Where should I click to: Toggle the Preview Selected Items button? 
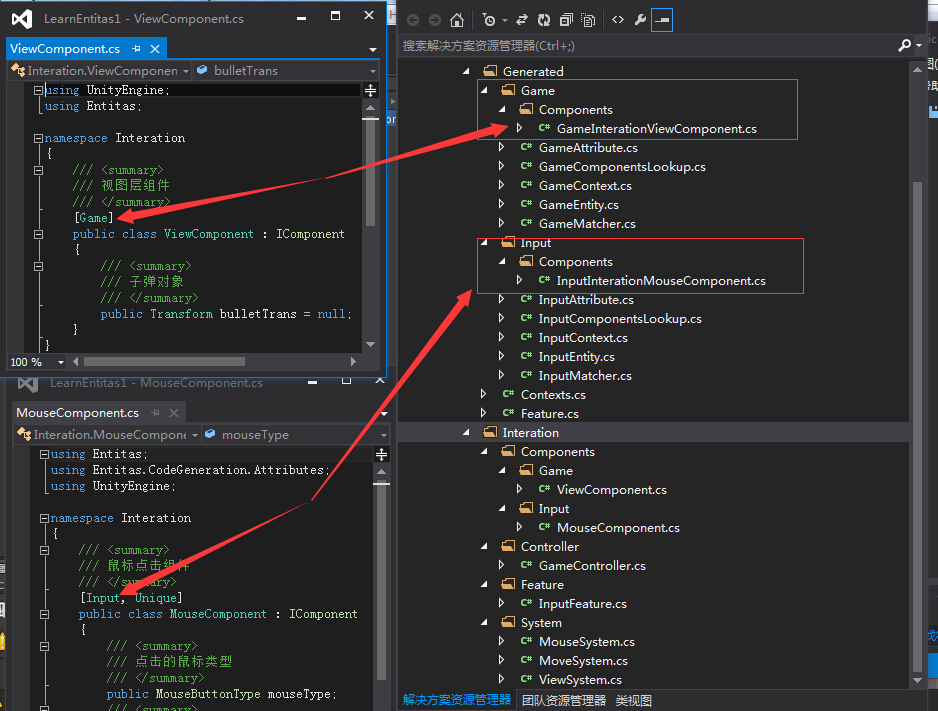click(662, 20)
